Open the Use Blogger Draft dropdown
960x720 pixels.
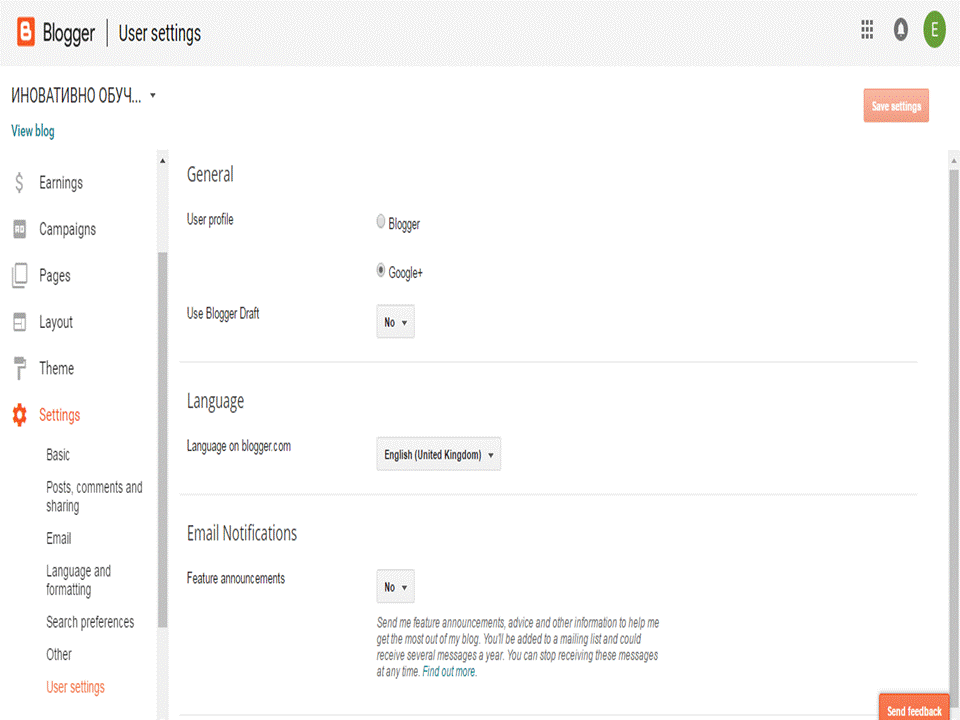[x=396, y=321]
